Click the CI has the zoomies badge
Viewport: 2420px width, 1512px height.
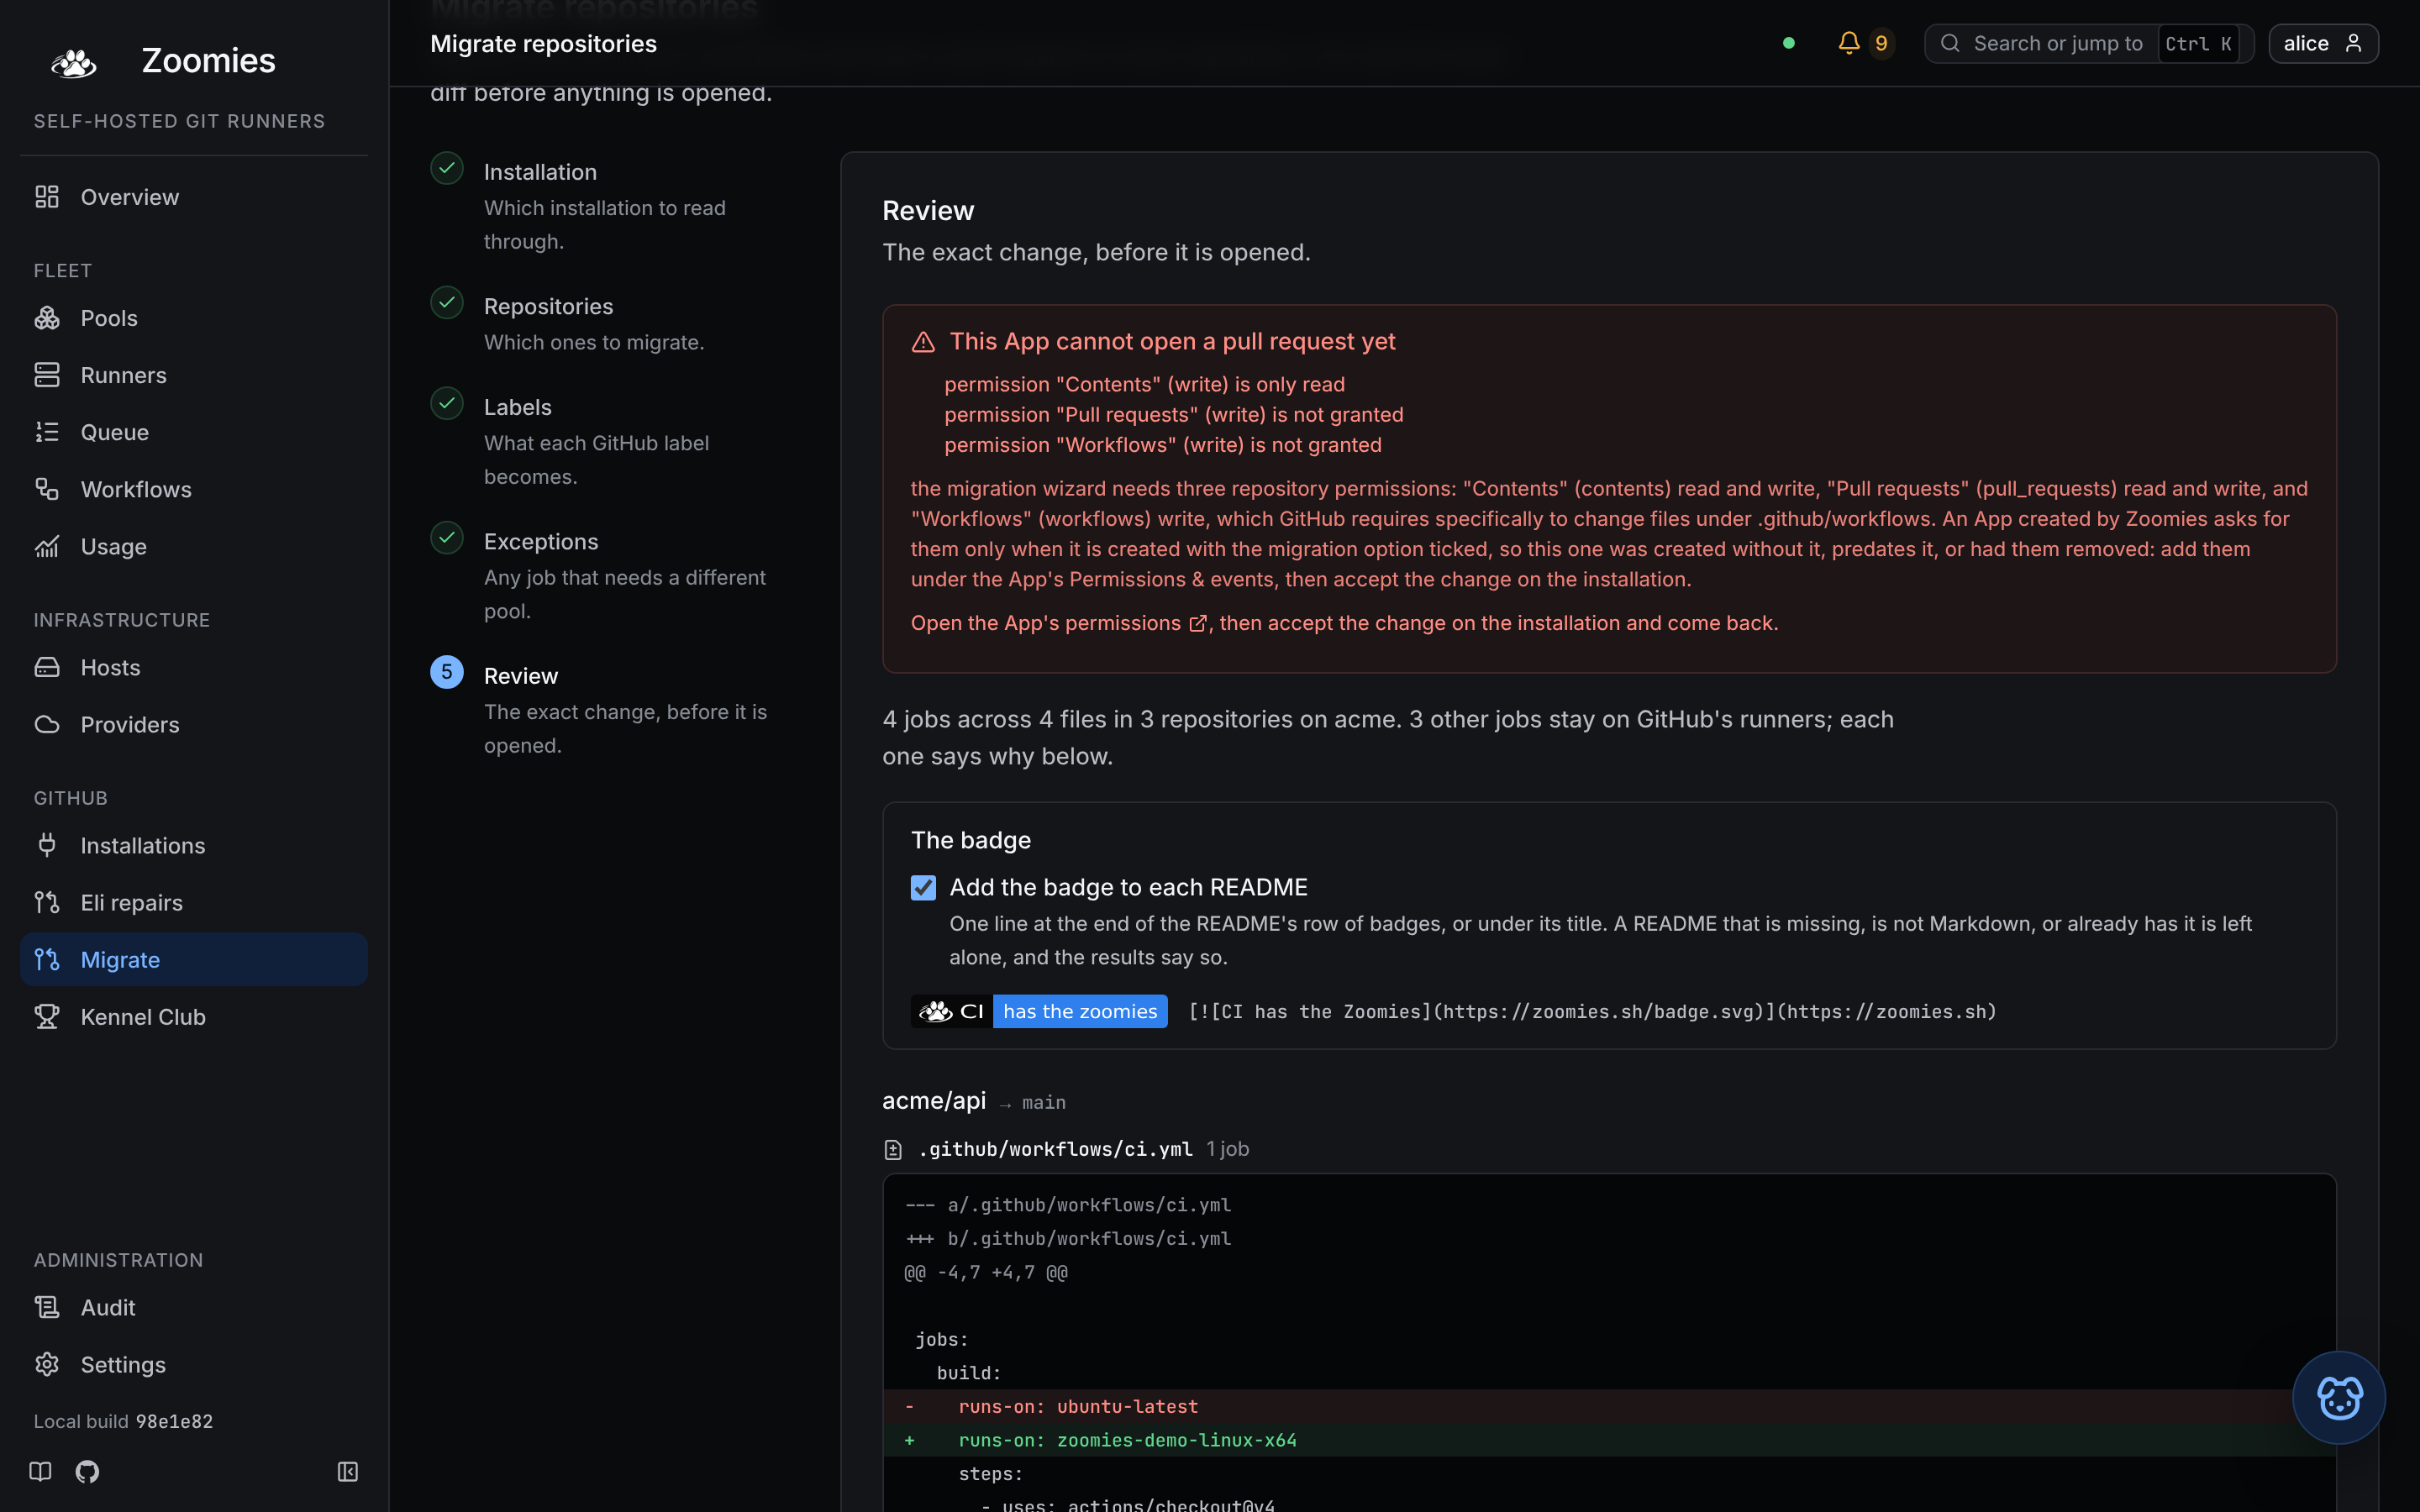click(1039, 1011)
